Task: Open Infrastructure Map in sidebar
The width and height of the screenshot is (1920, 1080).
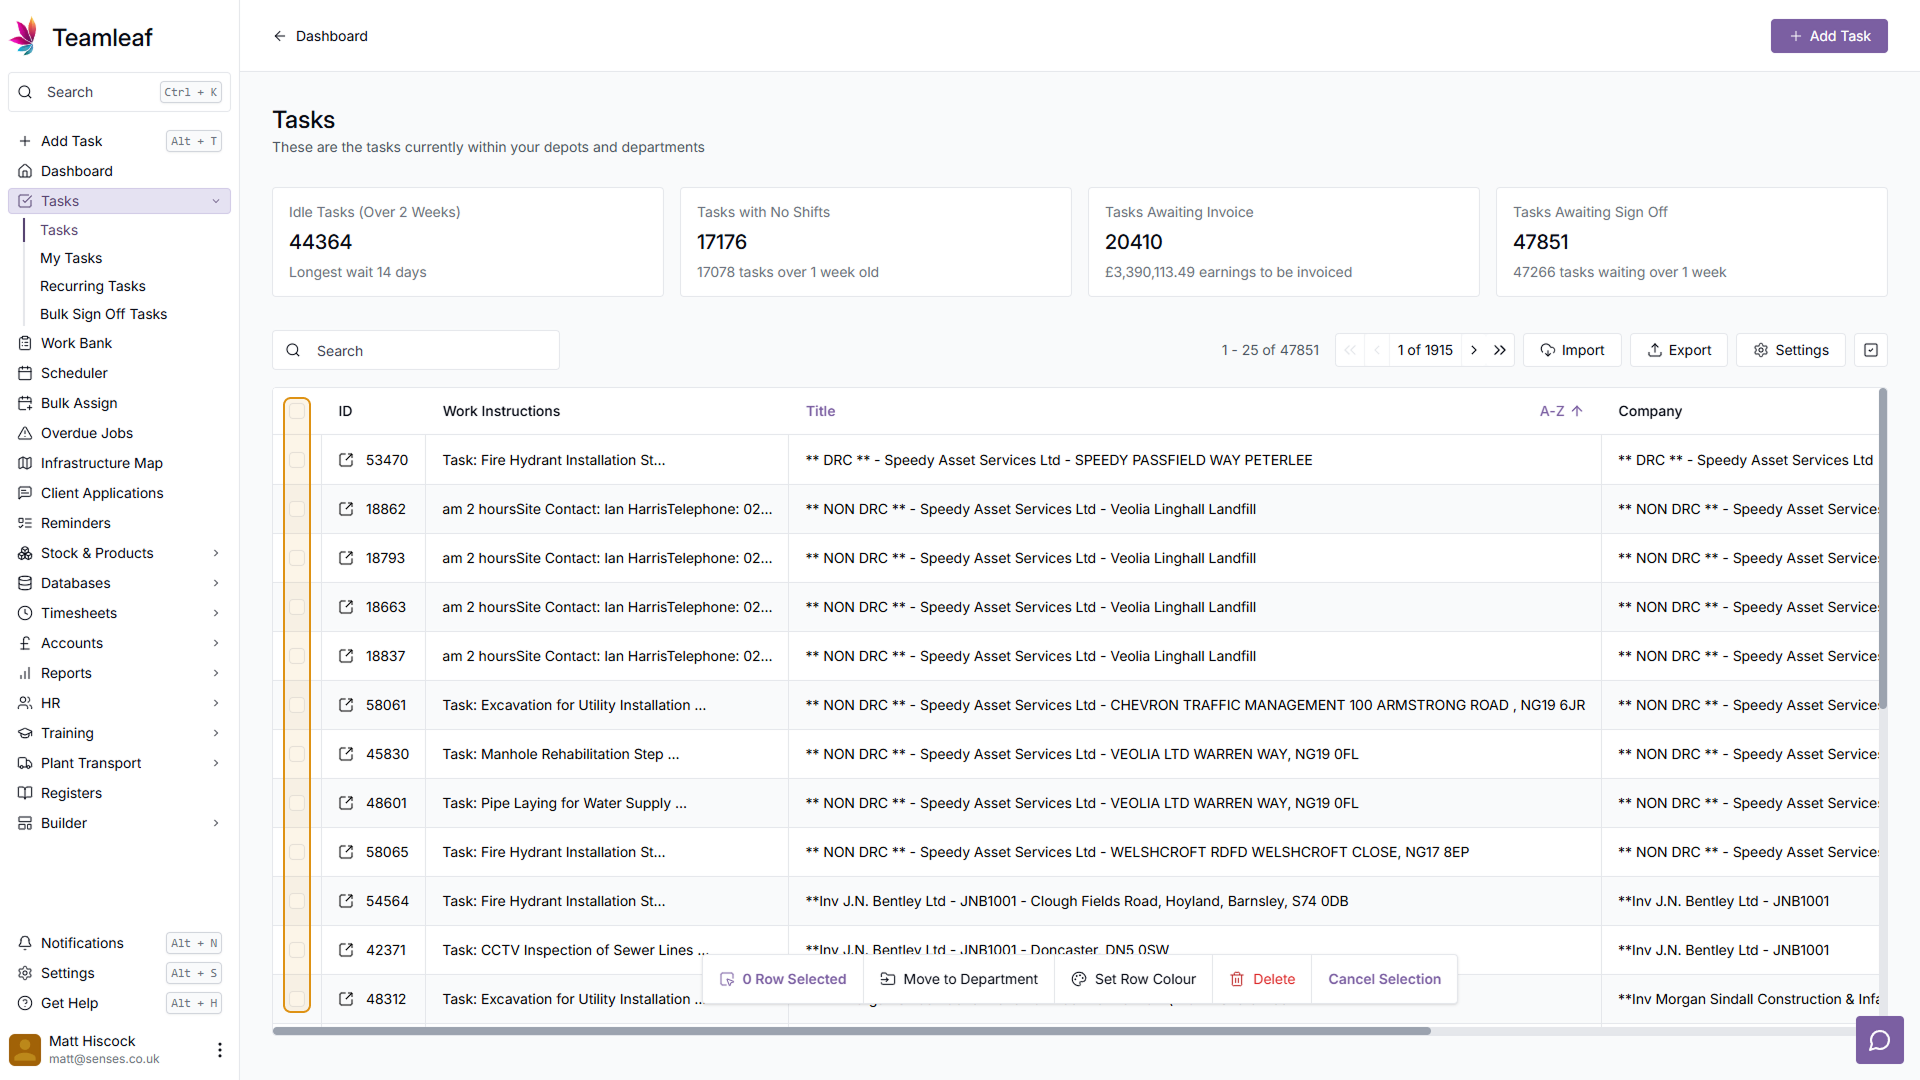Action: coord(119,463)
